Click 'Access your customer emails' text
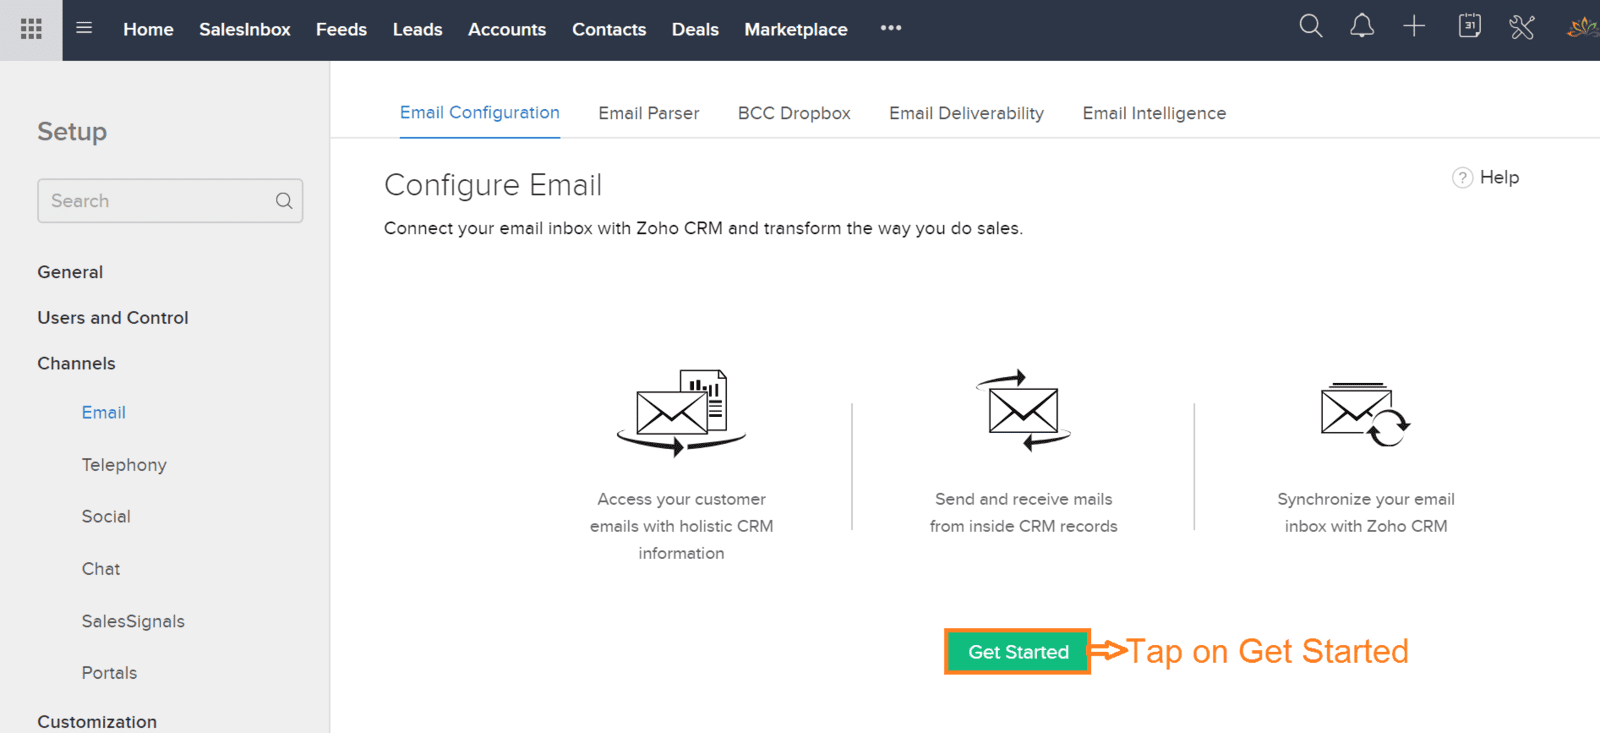Image resolution: width=1600 pixels, height=733 pixels. 681,526
